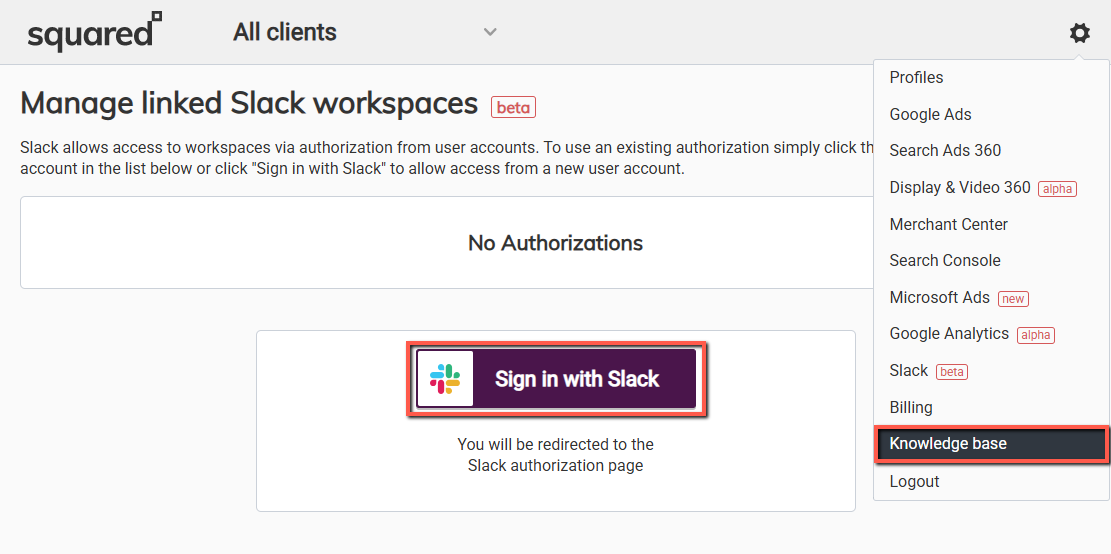Screen dimensions: 1111x554
Task: Choose Search Ads 360 menu entry
Action: coord(945,150)
